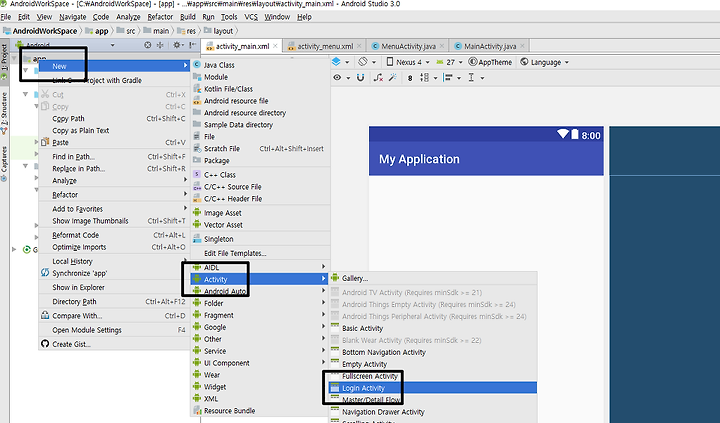Open the Navigate menu
This screenshot has width=720, height=423.
tap(73, 17)
